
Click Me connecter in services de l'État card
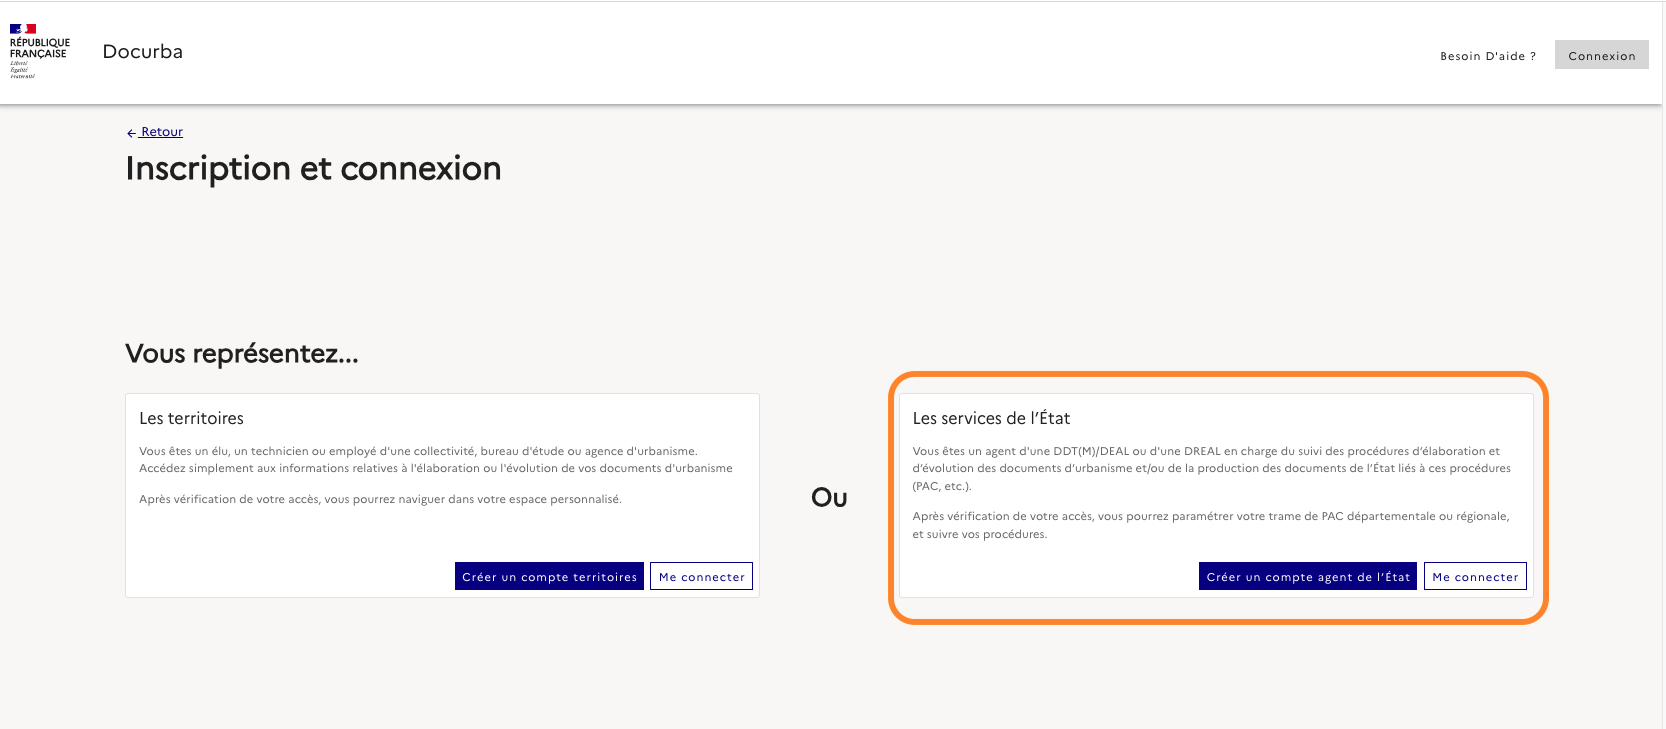tap(1474, 577)
